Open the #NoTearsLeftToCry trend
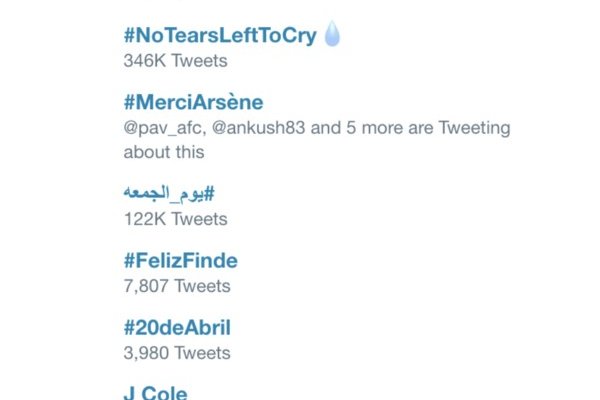 220,36
